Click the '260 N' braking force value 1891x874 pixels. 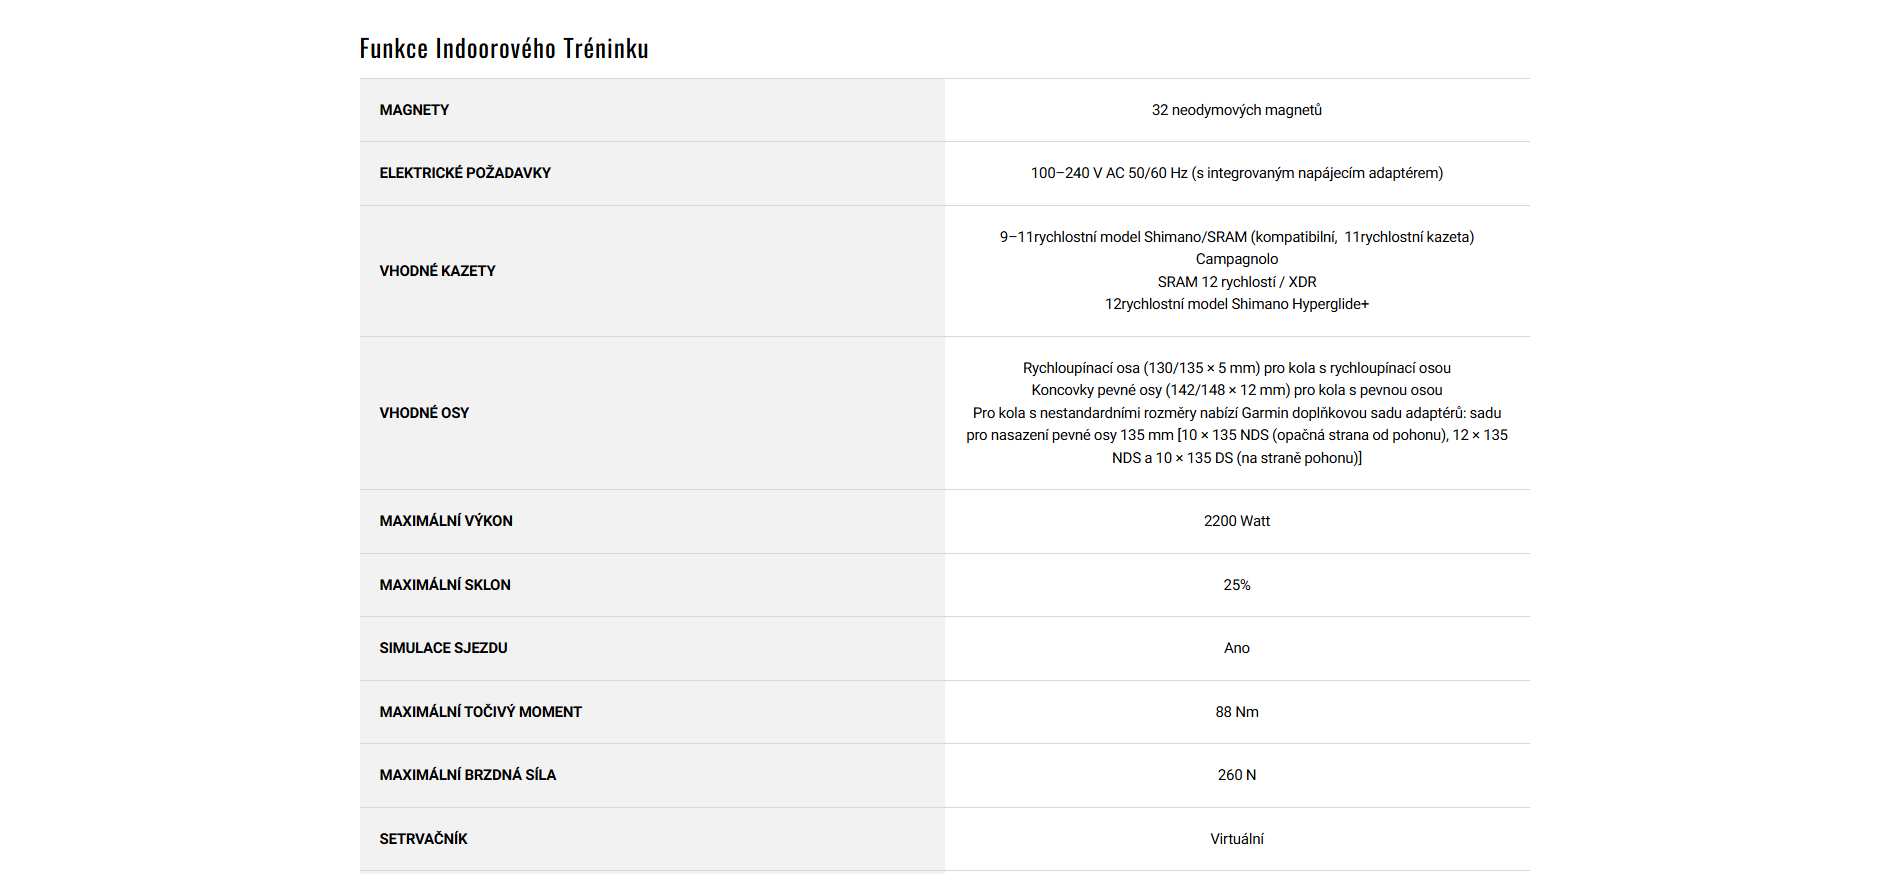tap(1236, 775)
